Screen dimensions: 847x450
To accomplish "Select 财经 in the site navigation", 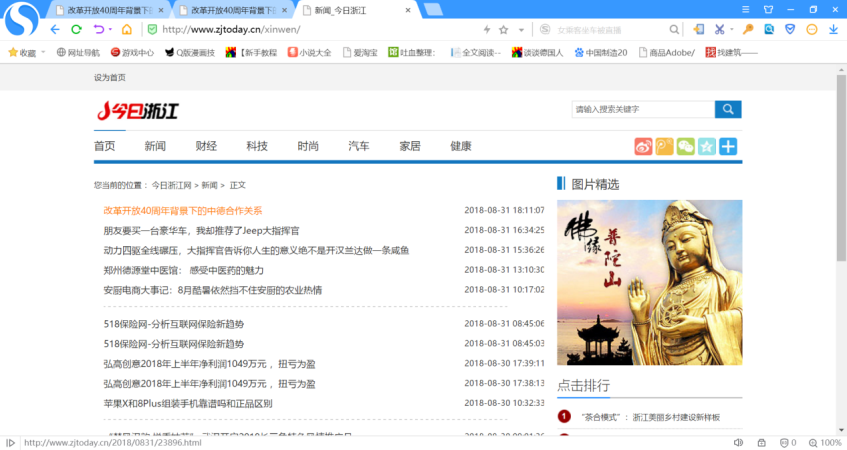I will (206, 146).
